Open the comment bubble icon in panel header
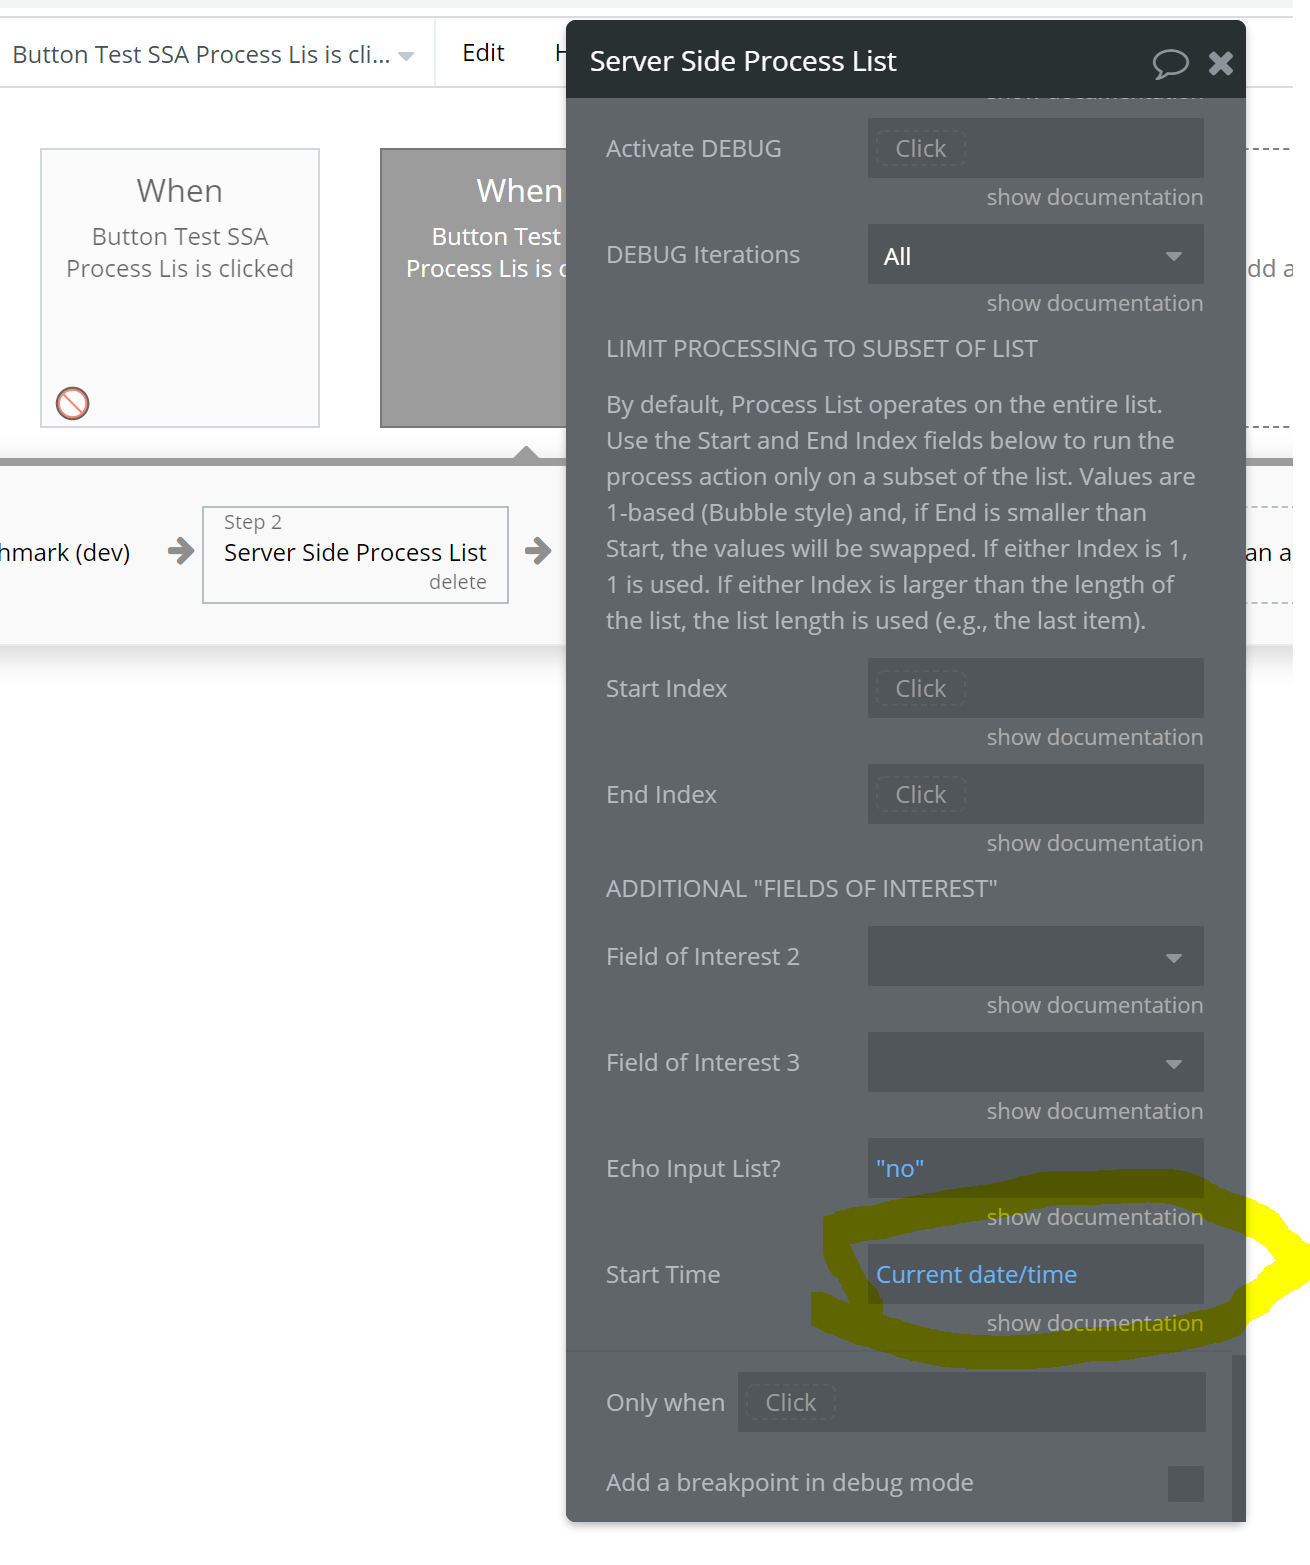This screenshot has height=1565, width=1310. [x=1170, y=64]
